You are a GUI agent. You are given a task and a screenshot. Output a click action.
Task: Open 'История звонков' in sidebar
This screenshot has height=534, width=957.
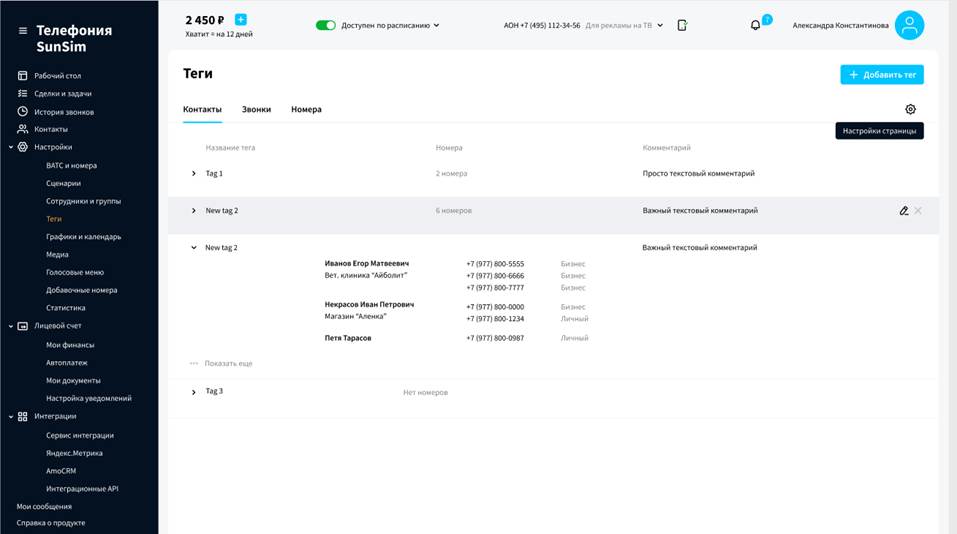(x=62, y=111)
